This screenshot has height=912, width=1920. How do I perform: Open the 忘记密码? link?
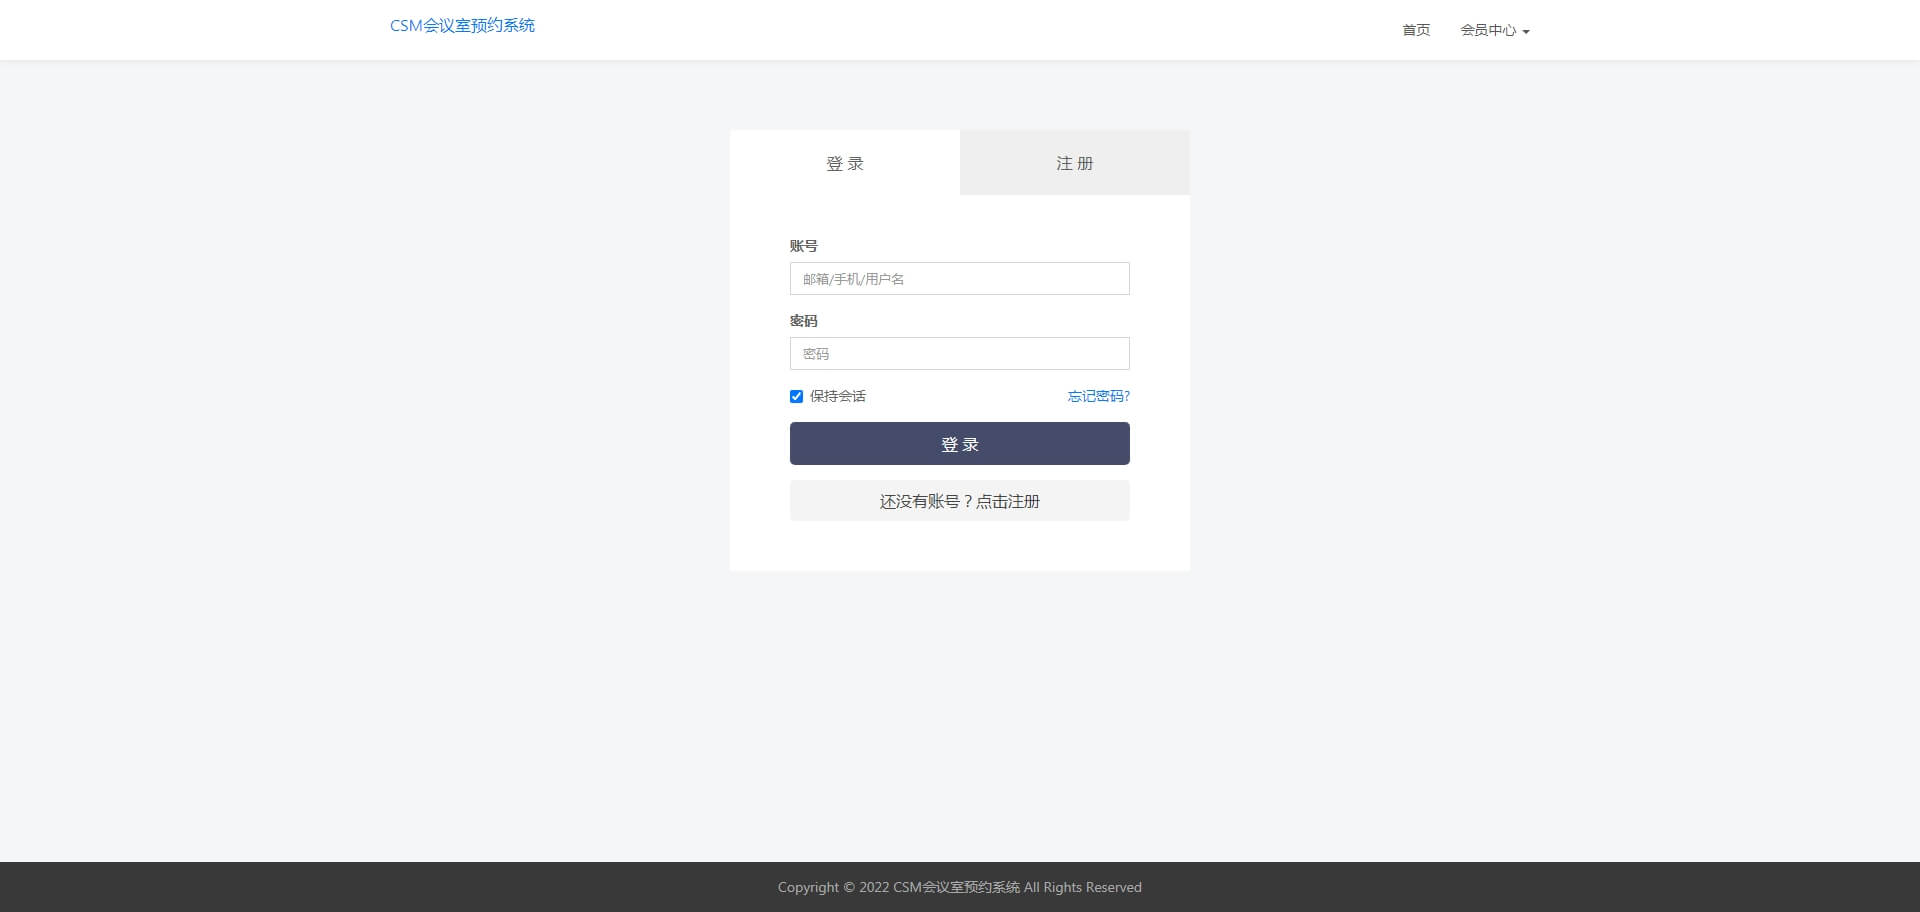pos(1098,397)
